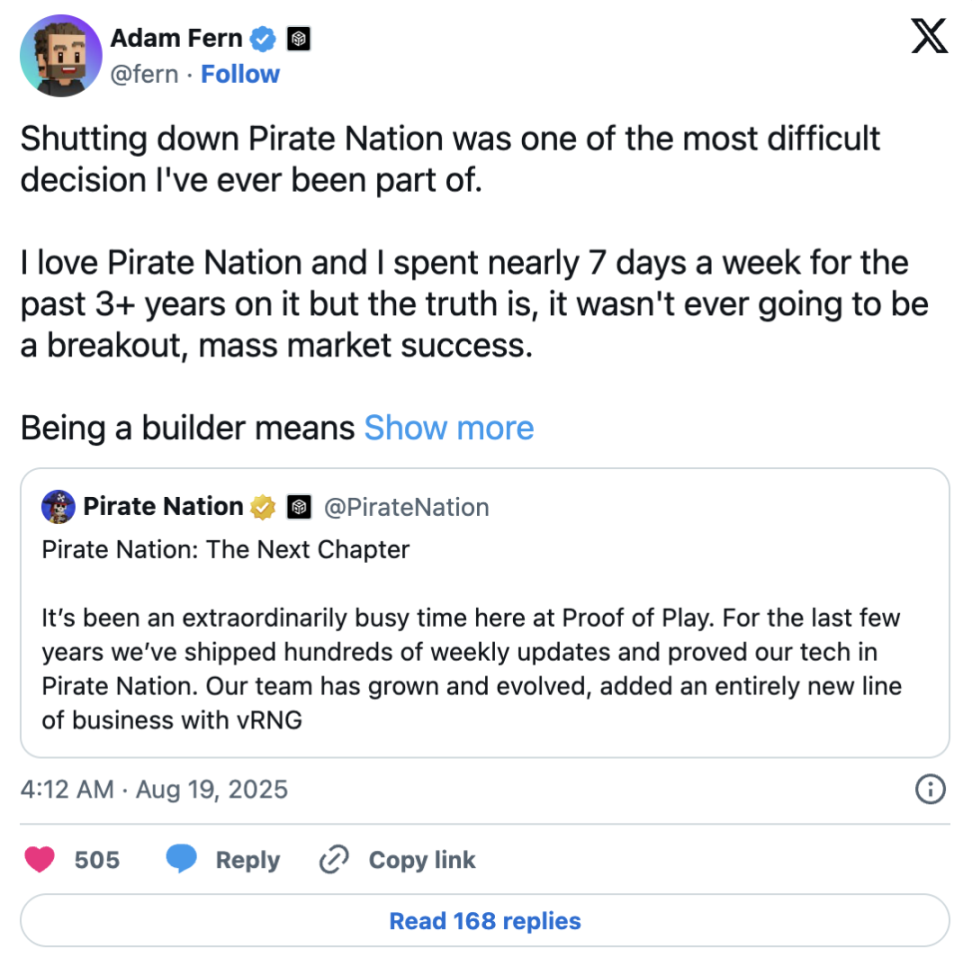The height and width of the screenshot is (967, 972).
Task: Click Pirate Nation's gold verified badge
Action: [x=263, y=507]
